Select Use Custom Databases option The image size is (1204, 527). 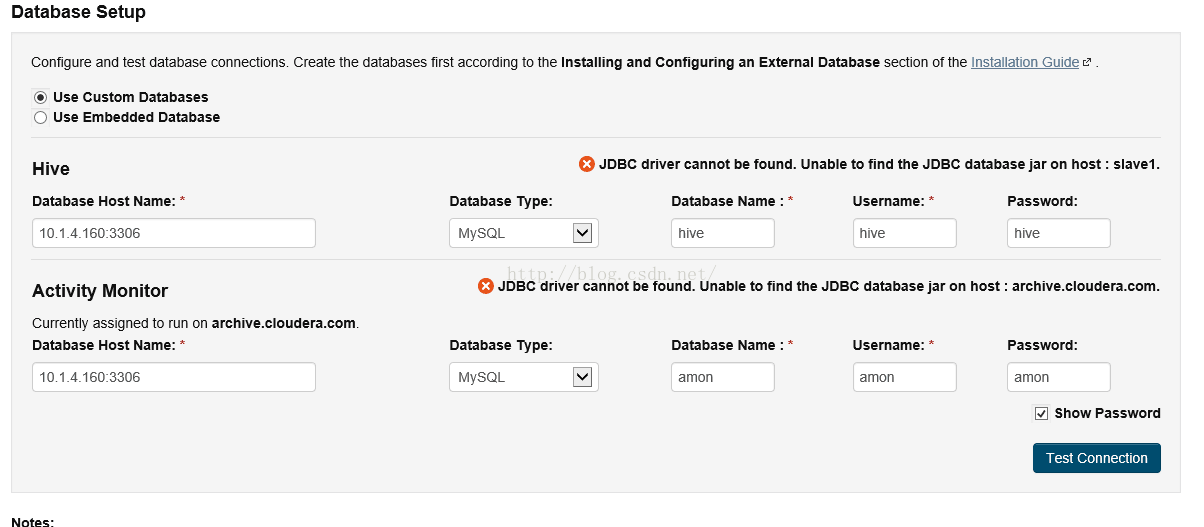point(40,97)
